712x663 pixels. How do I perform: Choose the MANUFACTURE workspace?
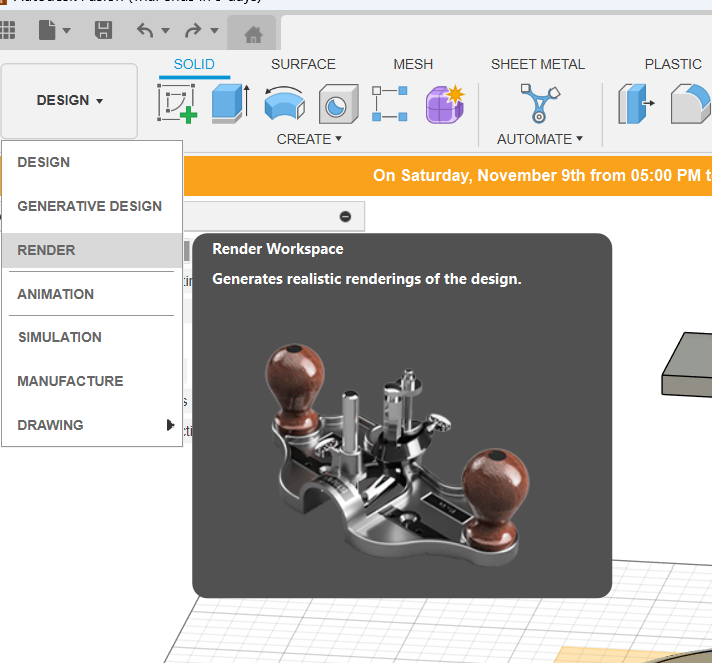click(92, 381)
